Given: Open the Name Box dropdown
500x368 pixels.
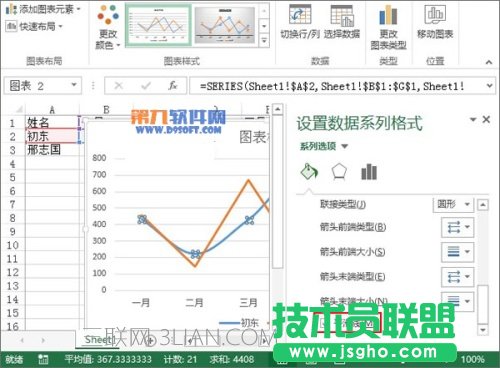Looking at the screenshot, I should click(74, 85).
